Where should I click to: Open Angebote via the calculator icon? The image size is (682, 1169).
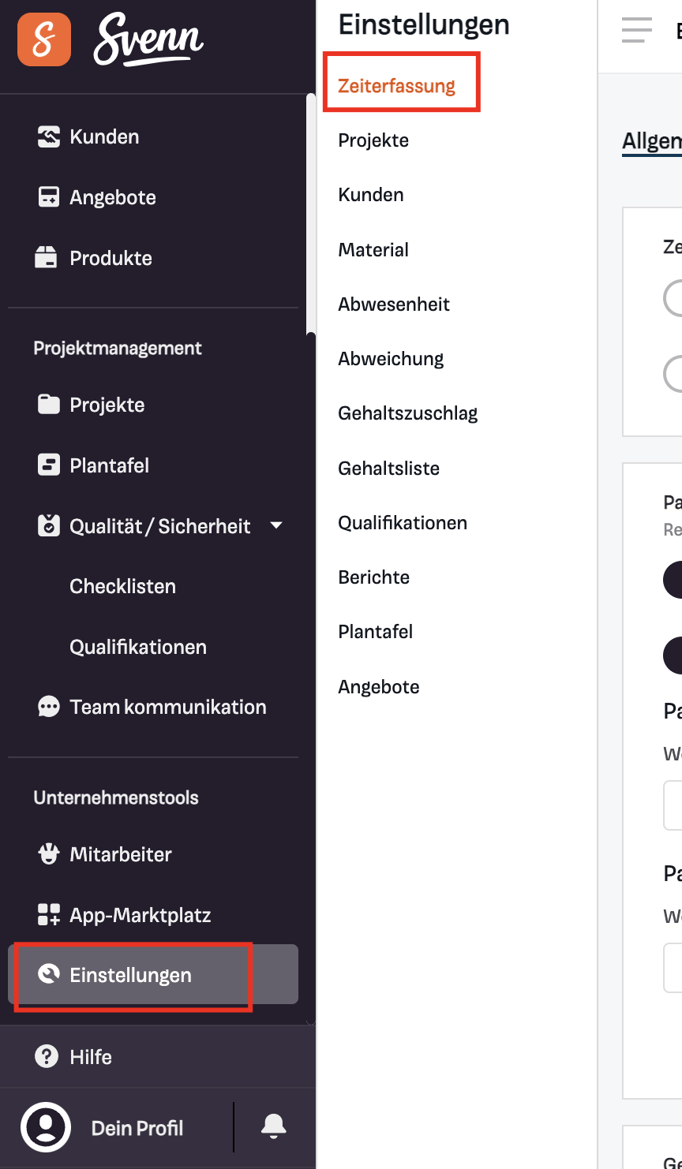click(x=48, y=198)
